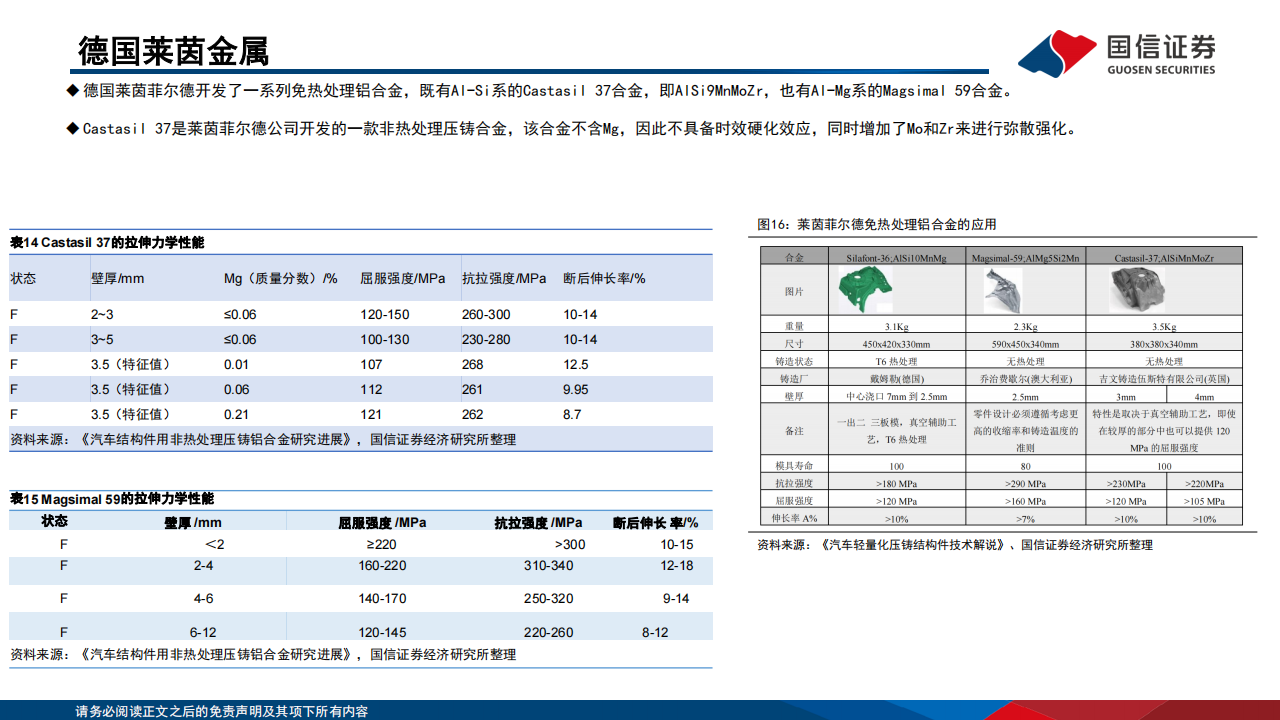Click the size cell 590x450x340mm

[1026, 344]
